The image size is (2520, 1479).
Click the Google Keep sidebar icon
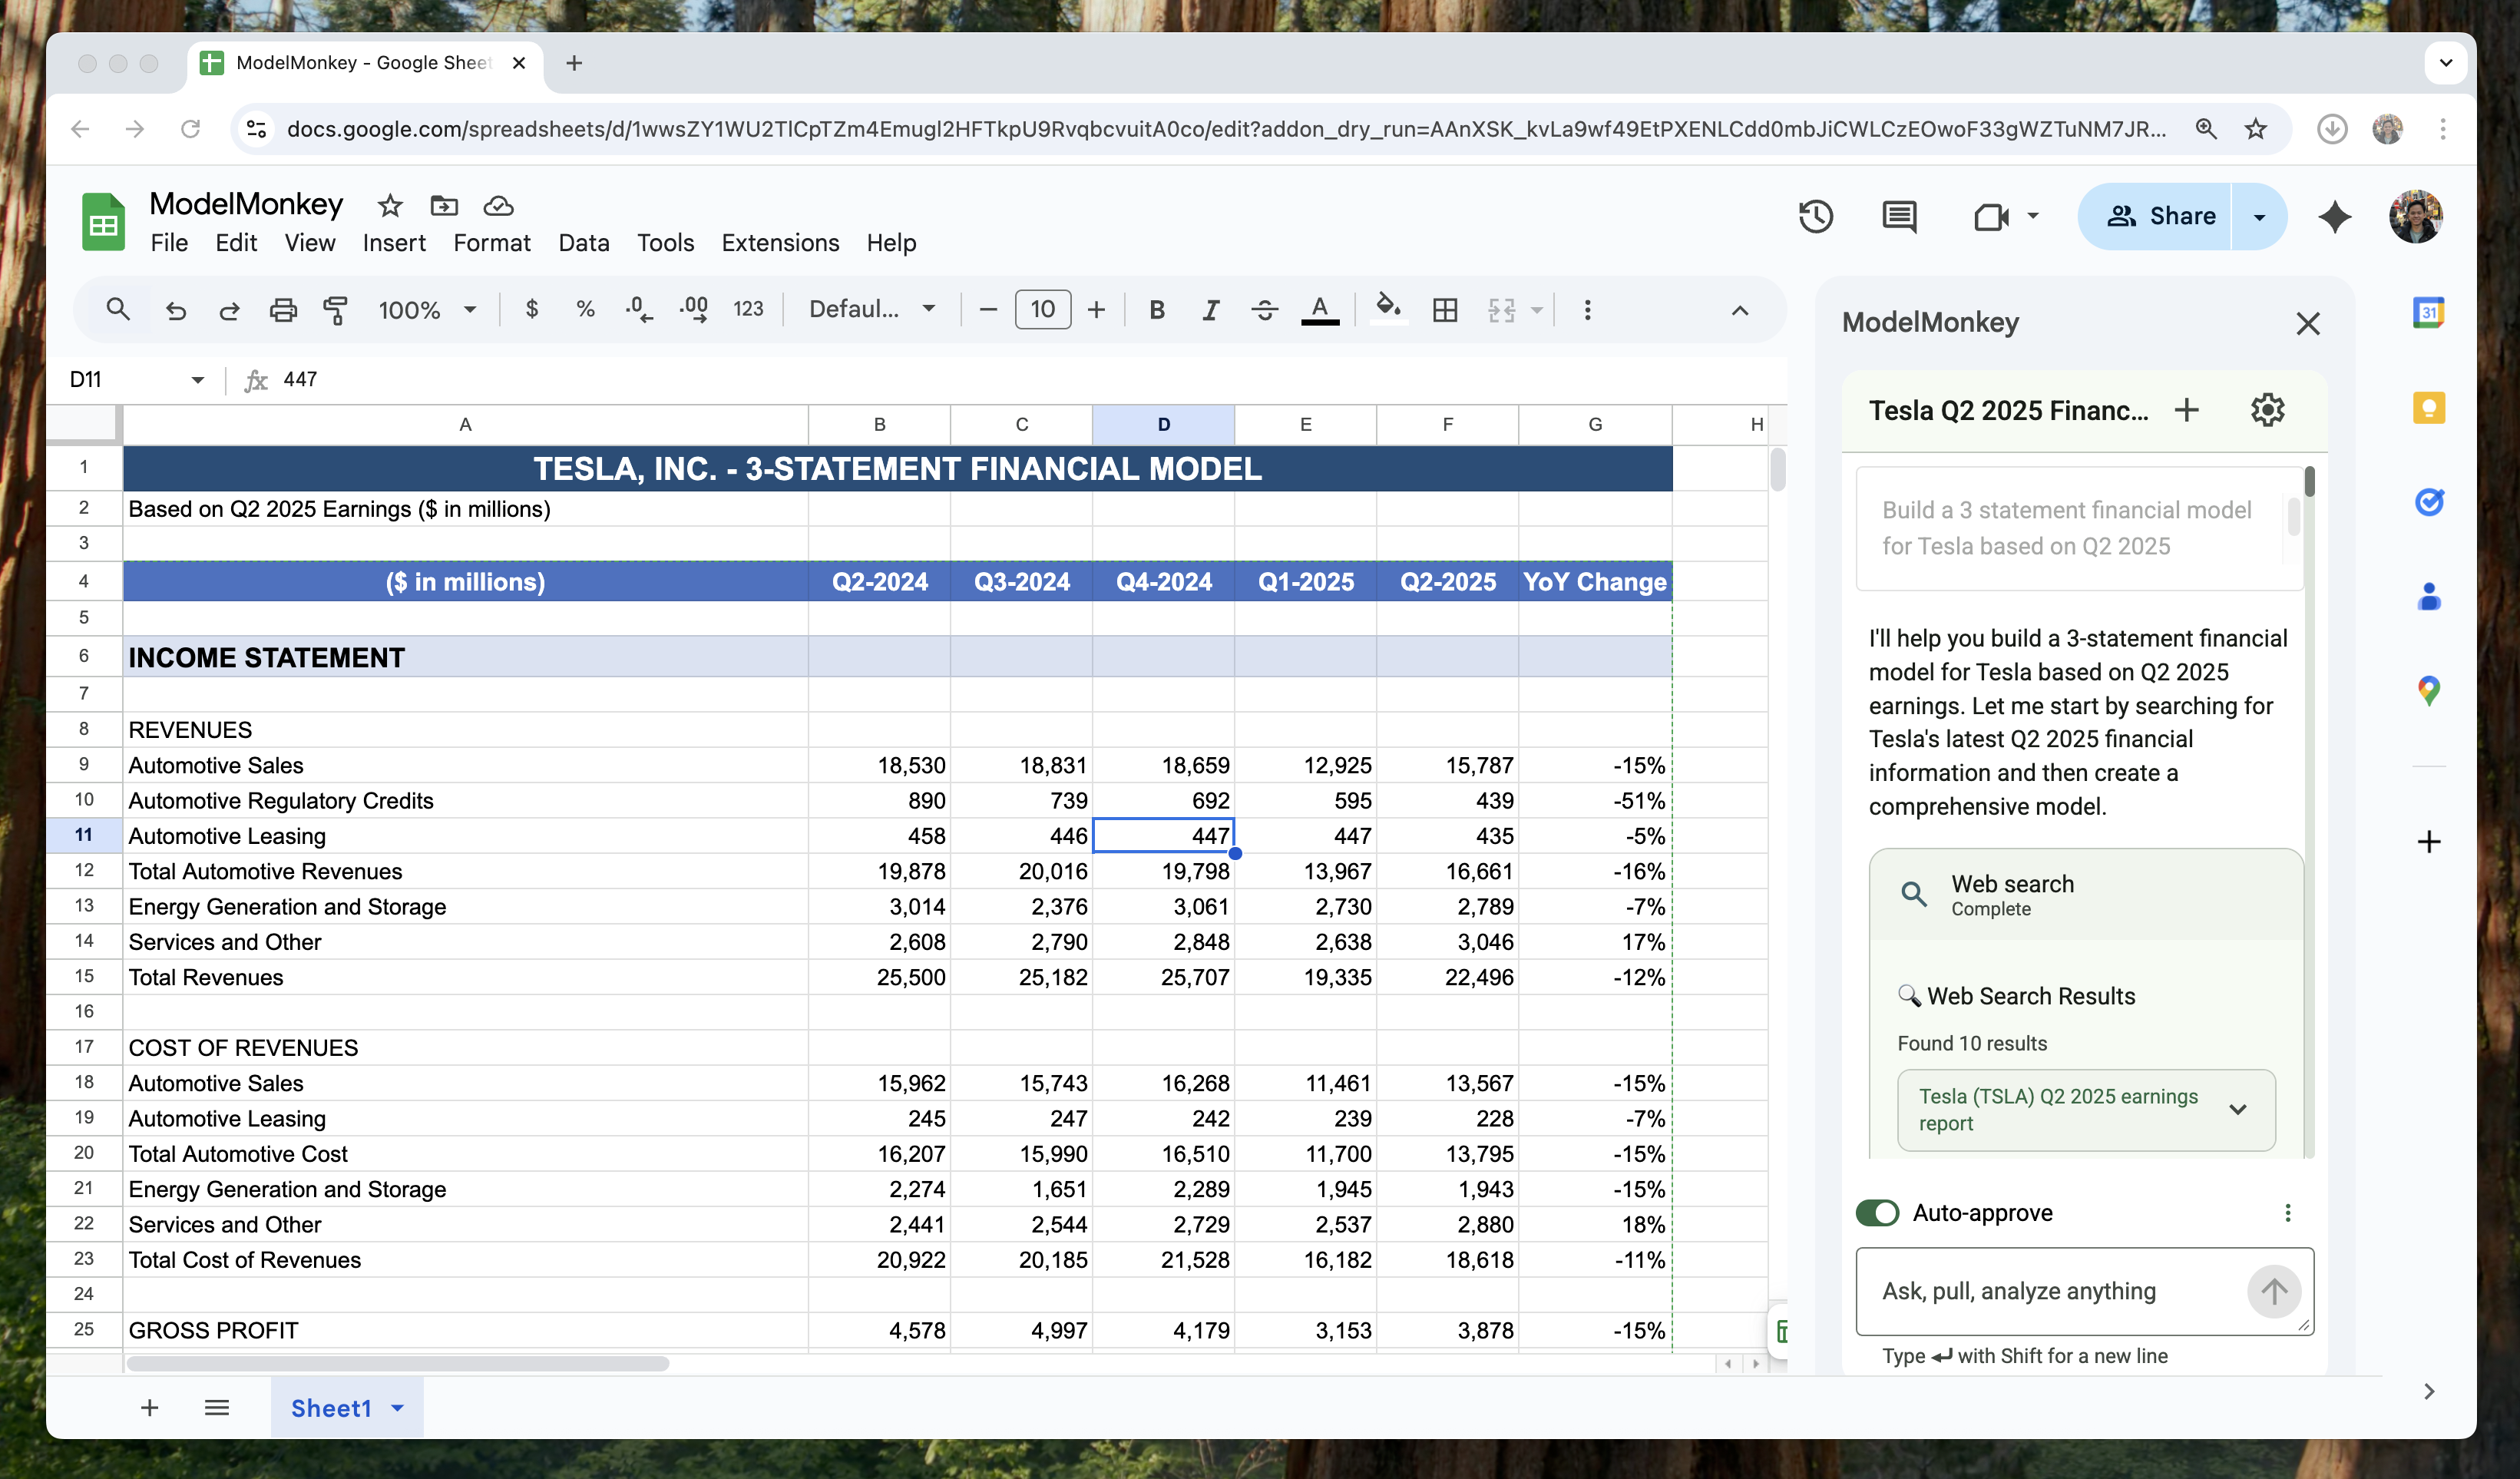tap(2428, 407)
